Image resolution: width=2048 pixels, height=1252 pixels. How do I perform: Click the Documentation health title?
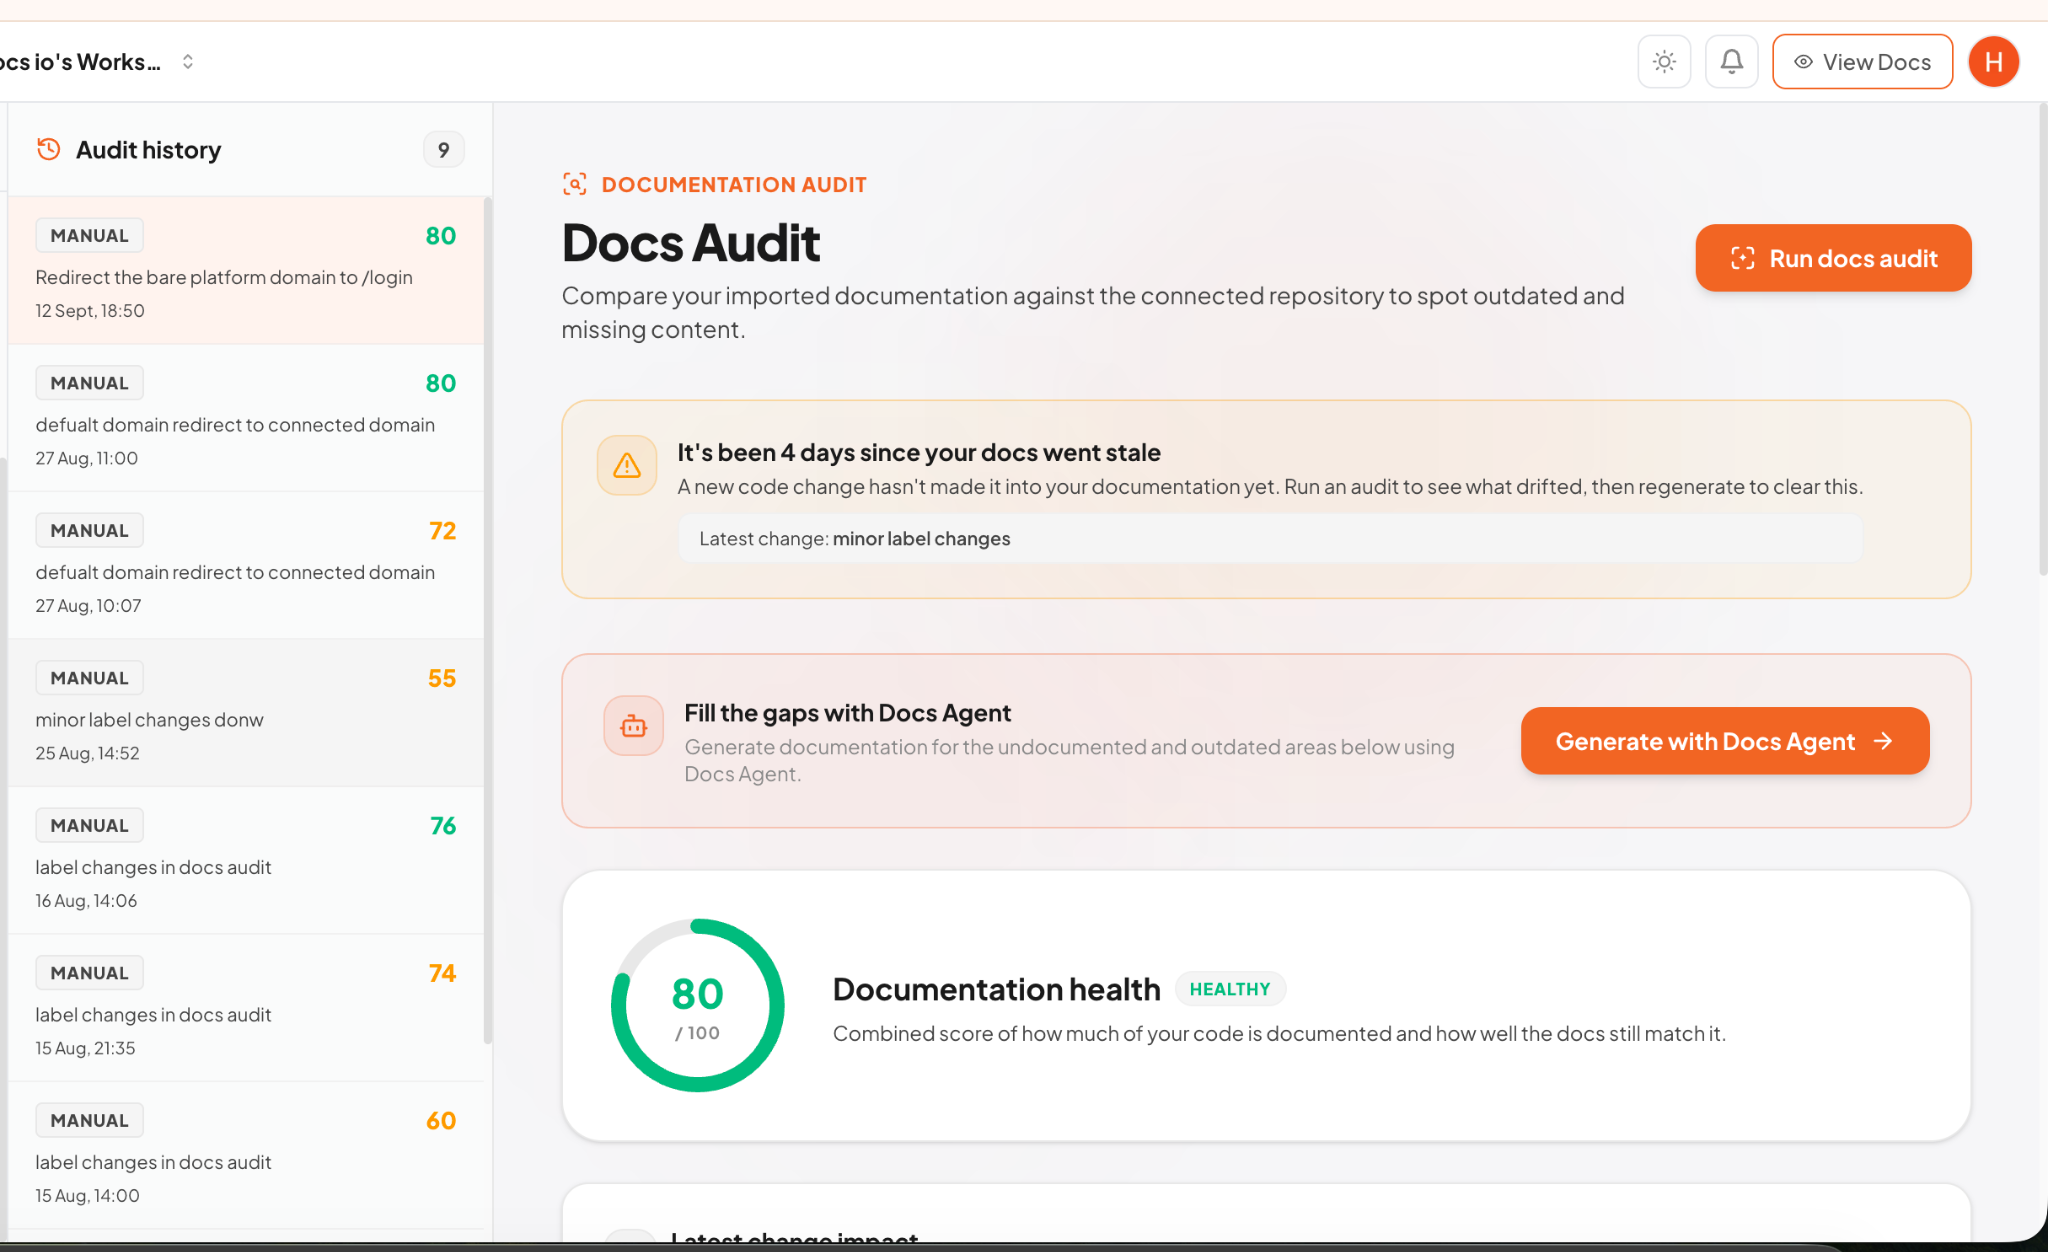(997, 989)
